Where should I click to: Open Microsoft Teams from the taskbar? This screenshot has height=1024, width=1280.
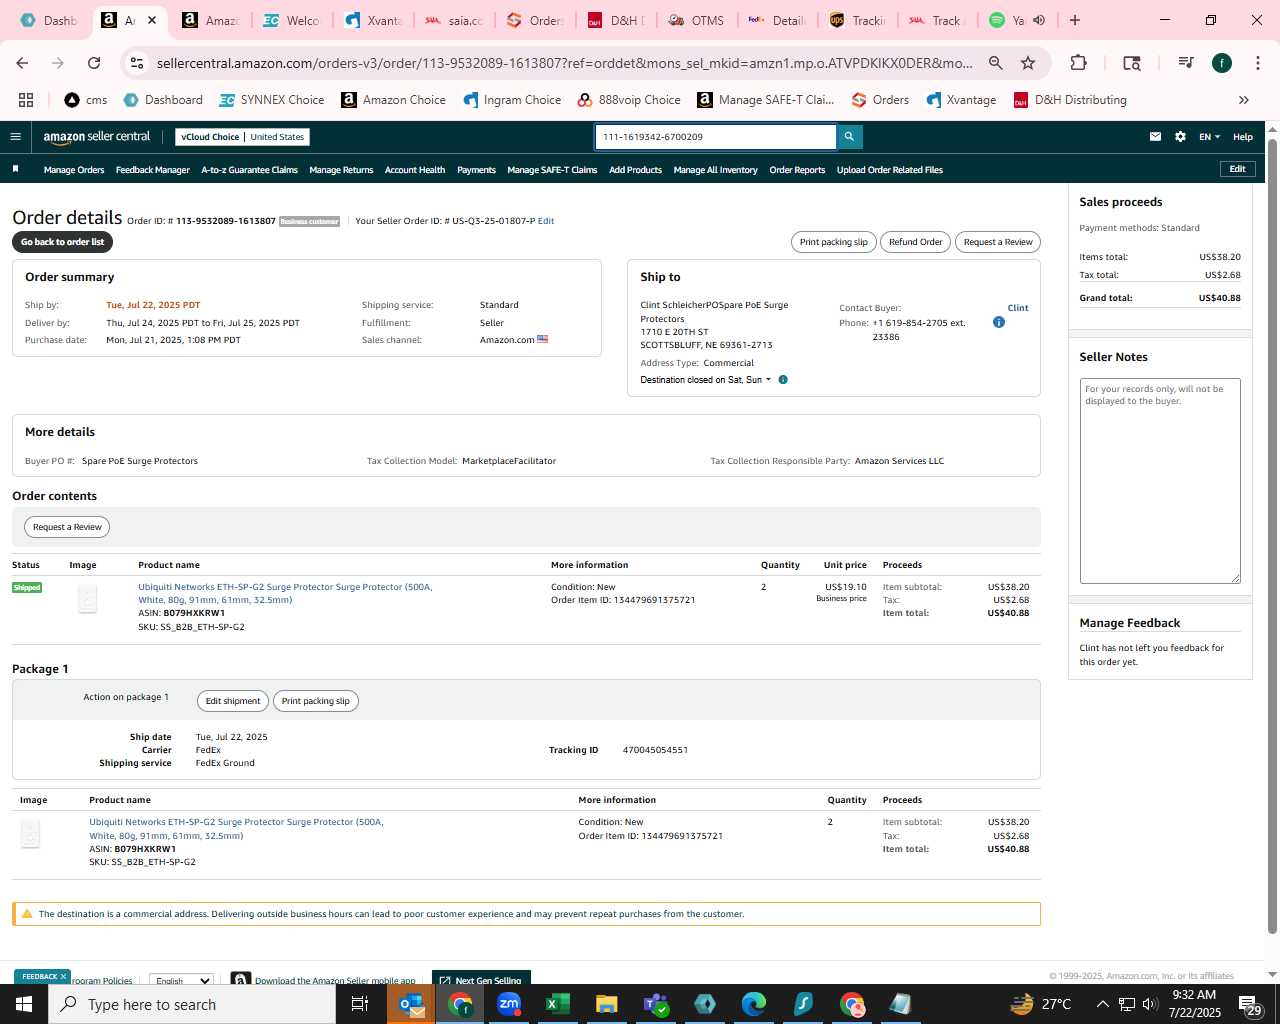click(x=656, y=1004)
